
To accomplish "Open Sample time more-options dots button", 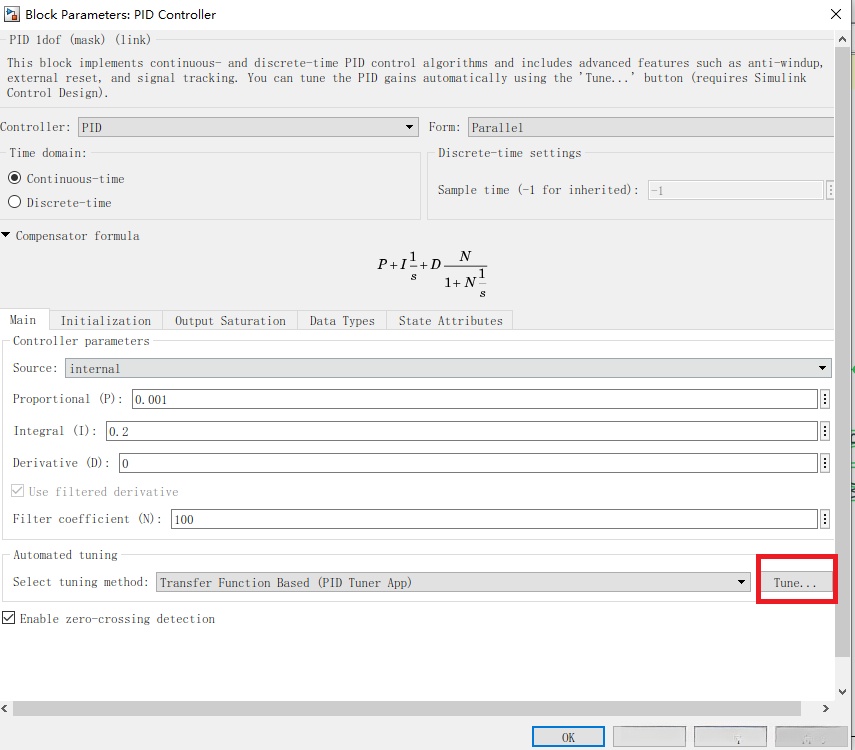I will [x=830, y=190].
